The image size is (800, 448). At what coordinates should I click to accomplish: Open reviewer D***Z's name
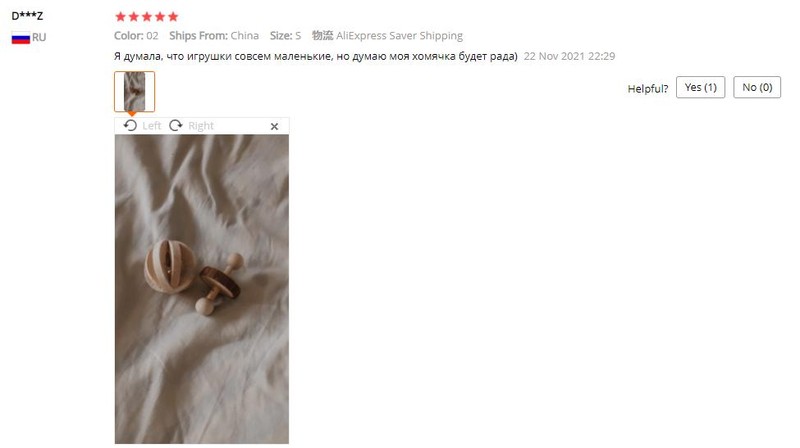point(27,16)
